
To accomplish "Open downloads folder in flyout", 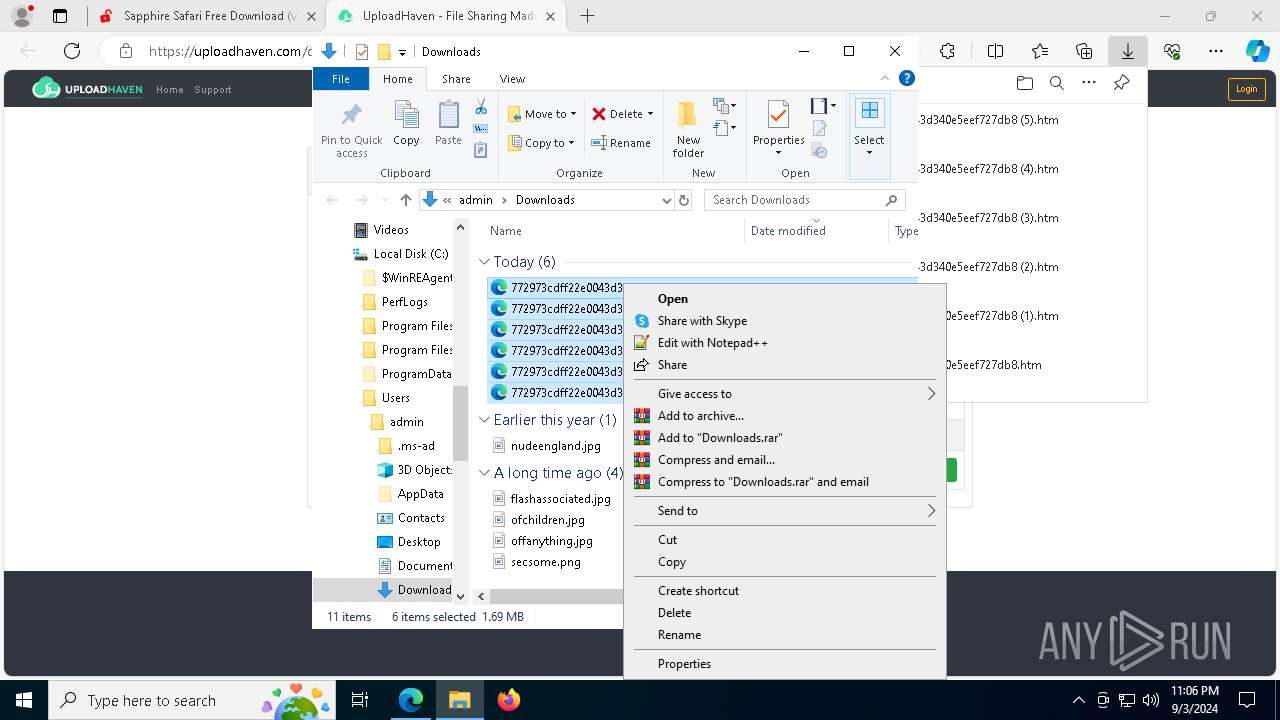I will tap(1024, 83).
